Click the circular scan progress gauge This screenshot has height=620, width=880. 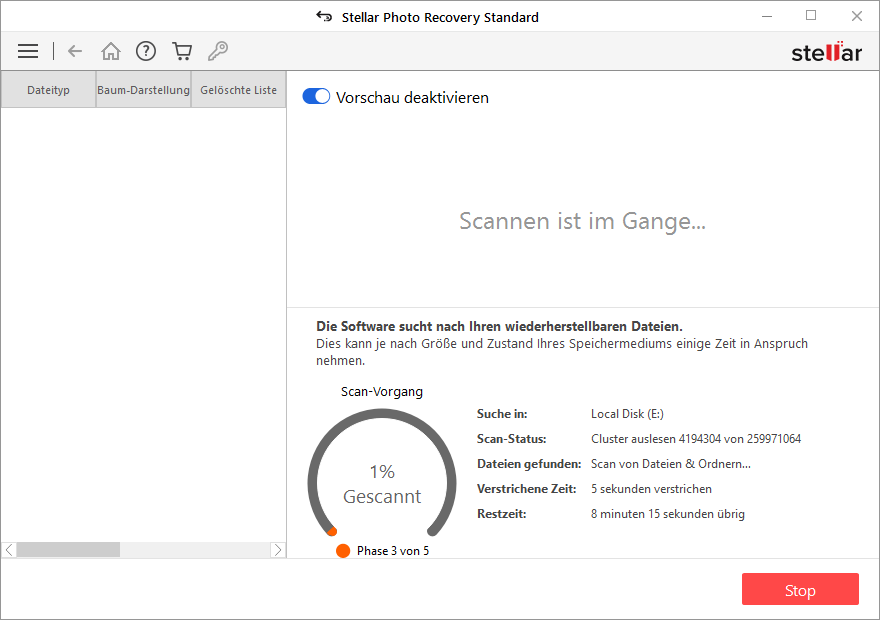(382, 472)
